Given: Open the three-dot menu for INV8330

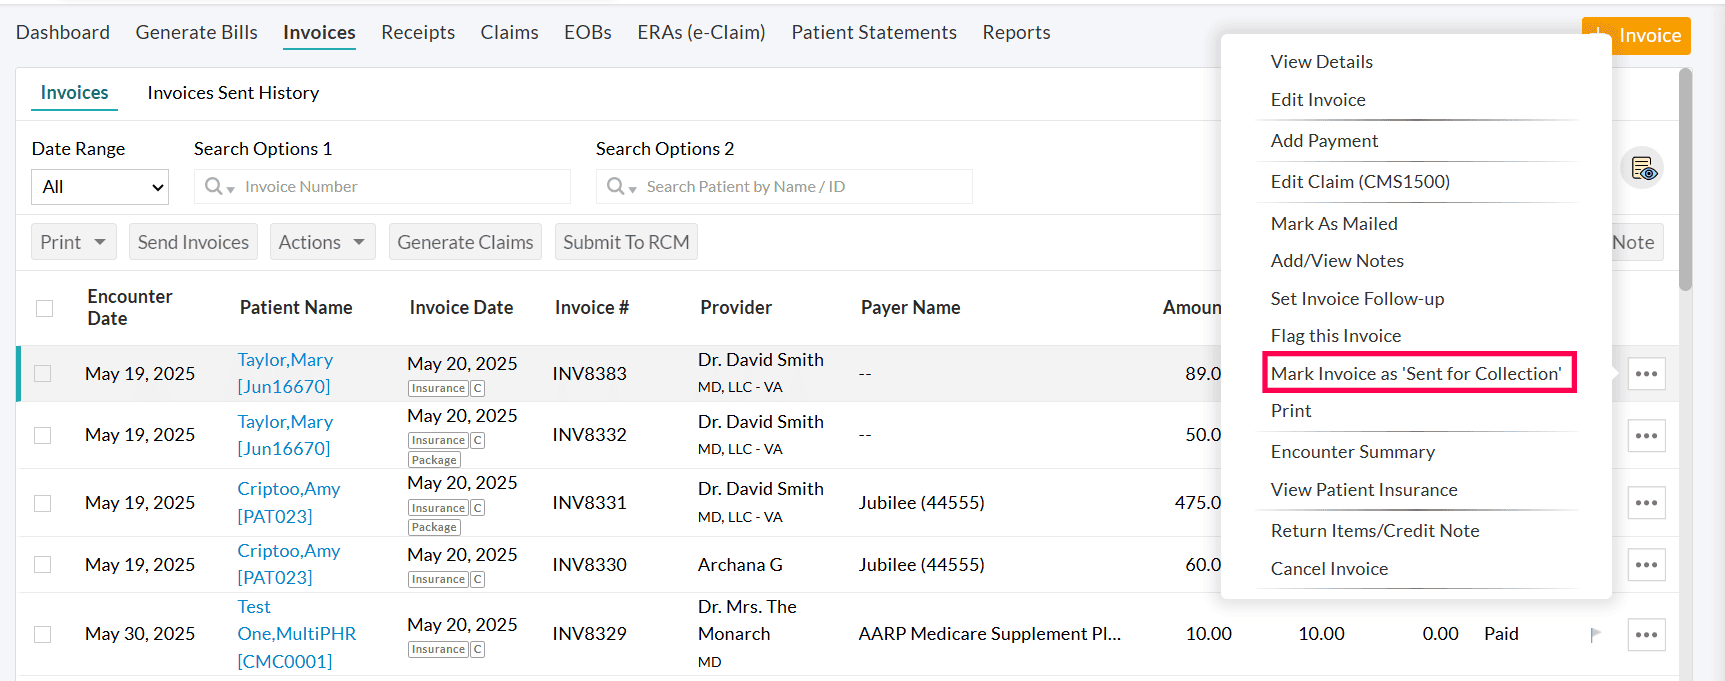Looking at the screenshot, I should [1646, 565].
